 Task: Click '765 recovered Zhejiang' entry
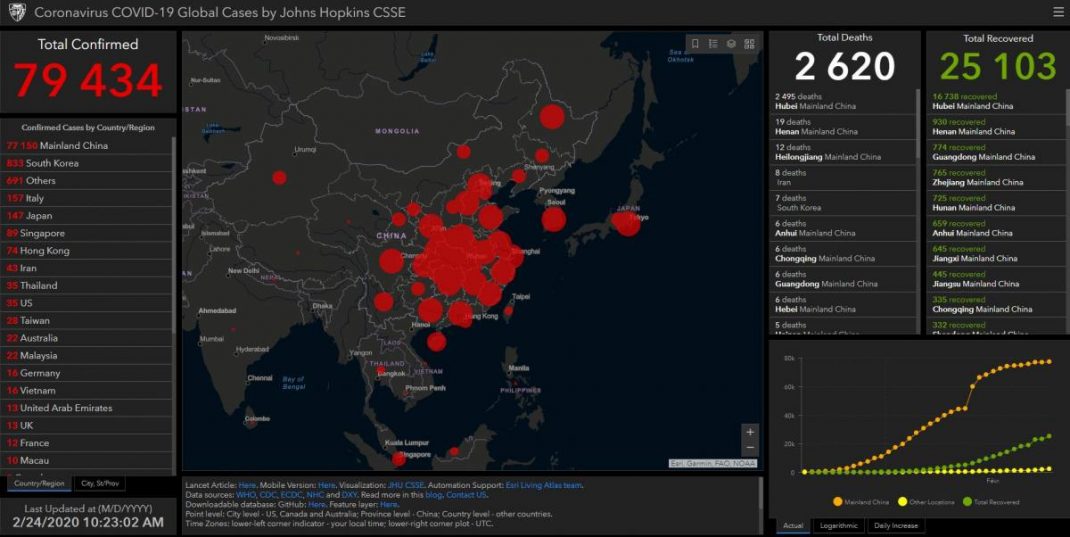click(995, 177)
